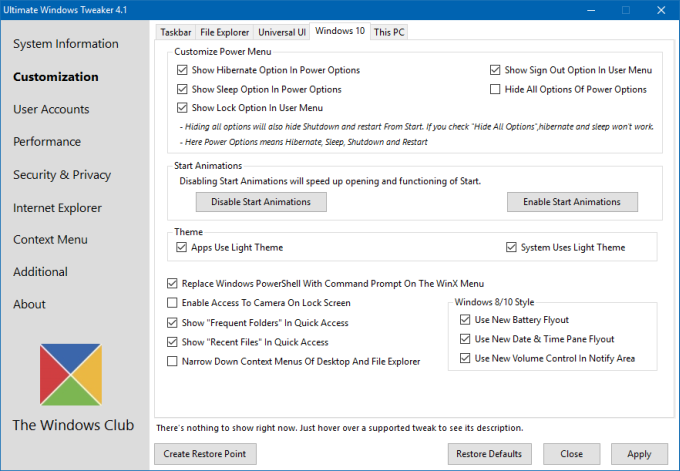Viewport: 680px width, 471px height.
Task: Click Disable Start Animations button
Action: [261, 202]
